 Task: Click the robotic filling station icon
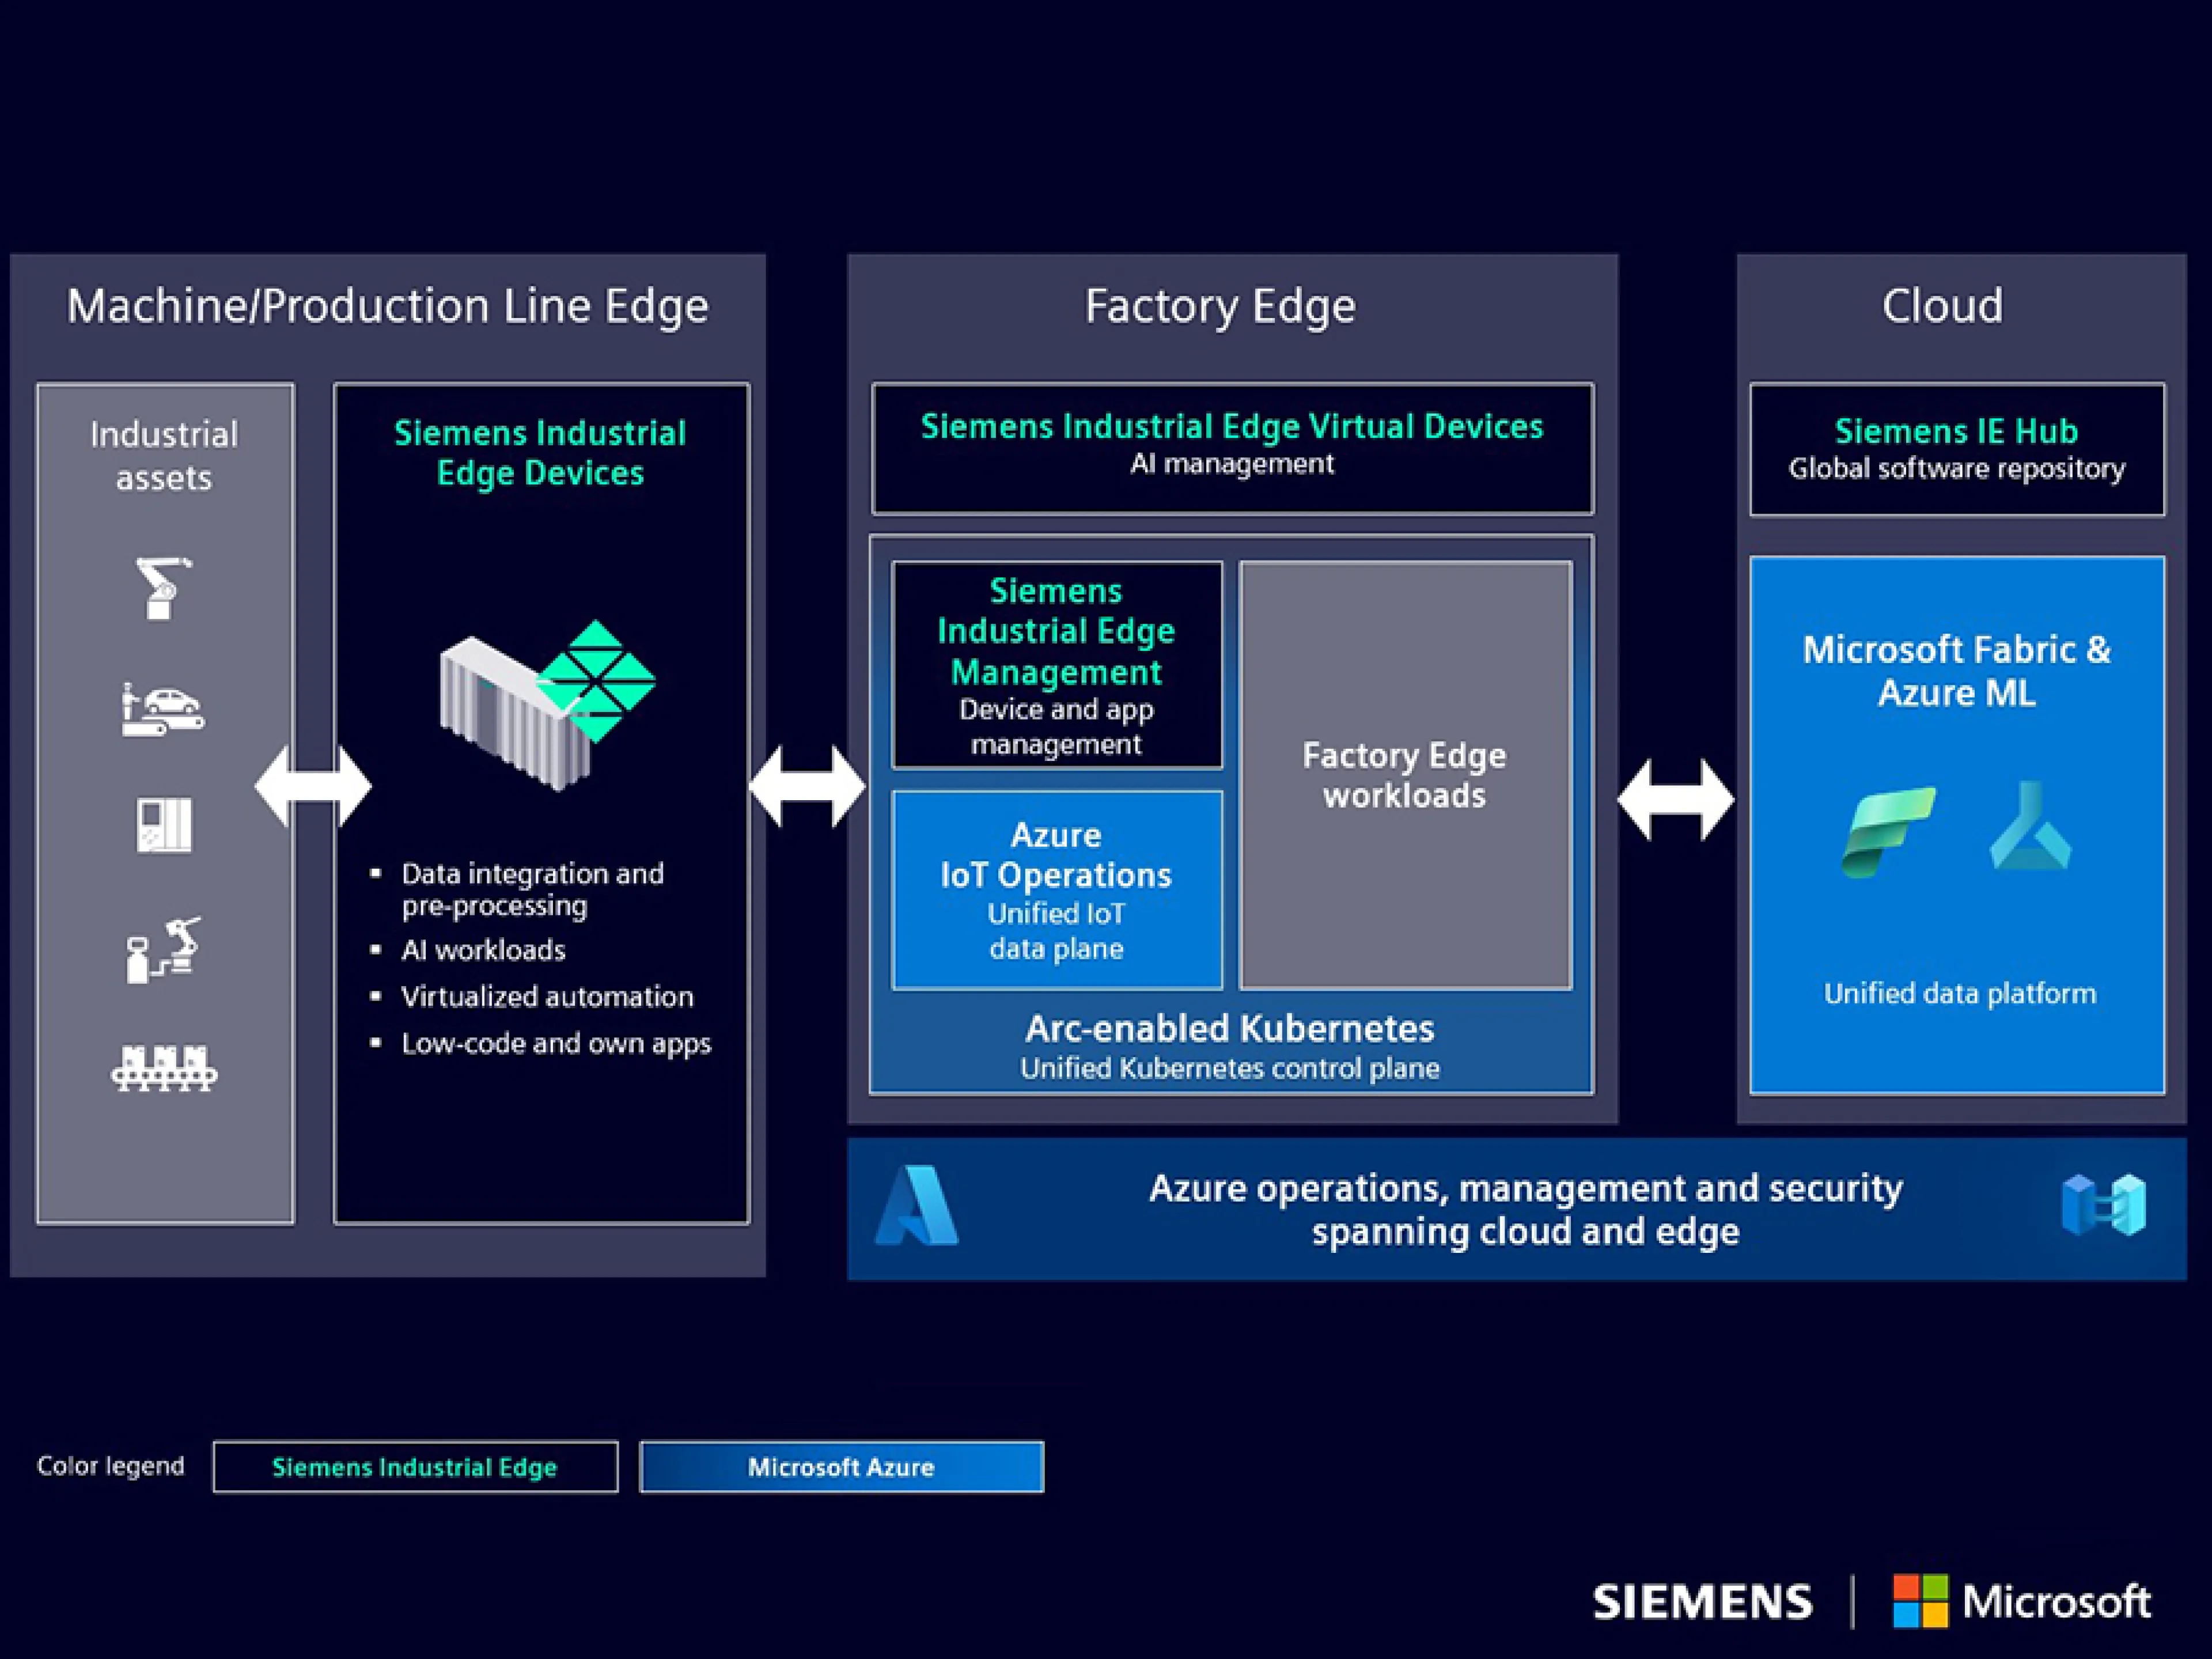164,950
